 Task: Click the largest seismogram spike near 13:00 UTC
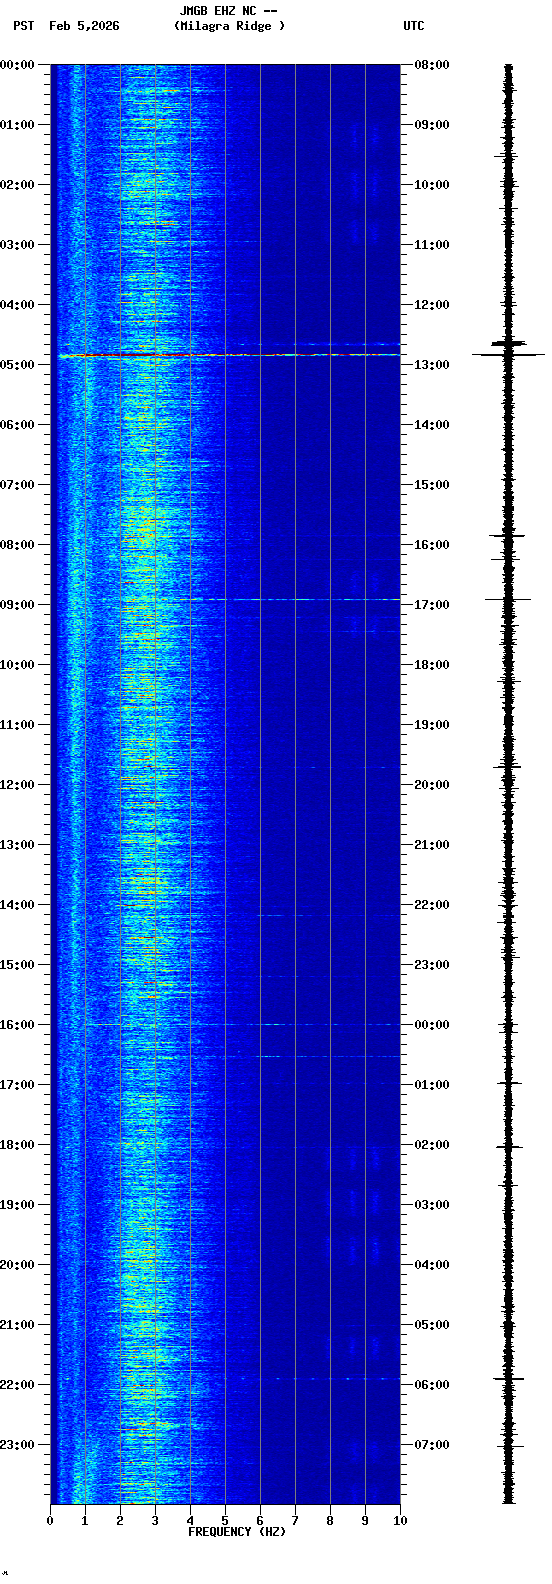[508, 354]
